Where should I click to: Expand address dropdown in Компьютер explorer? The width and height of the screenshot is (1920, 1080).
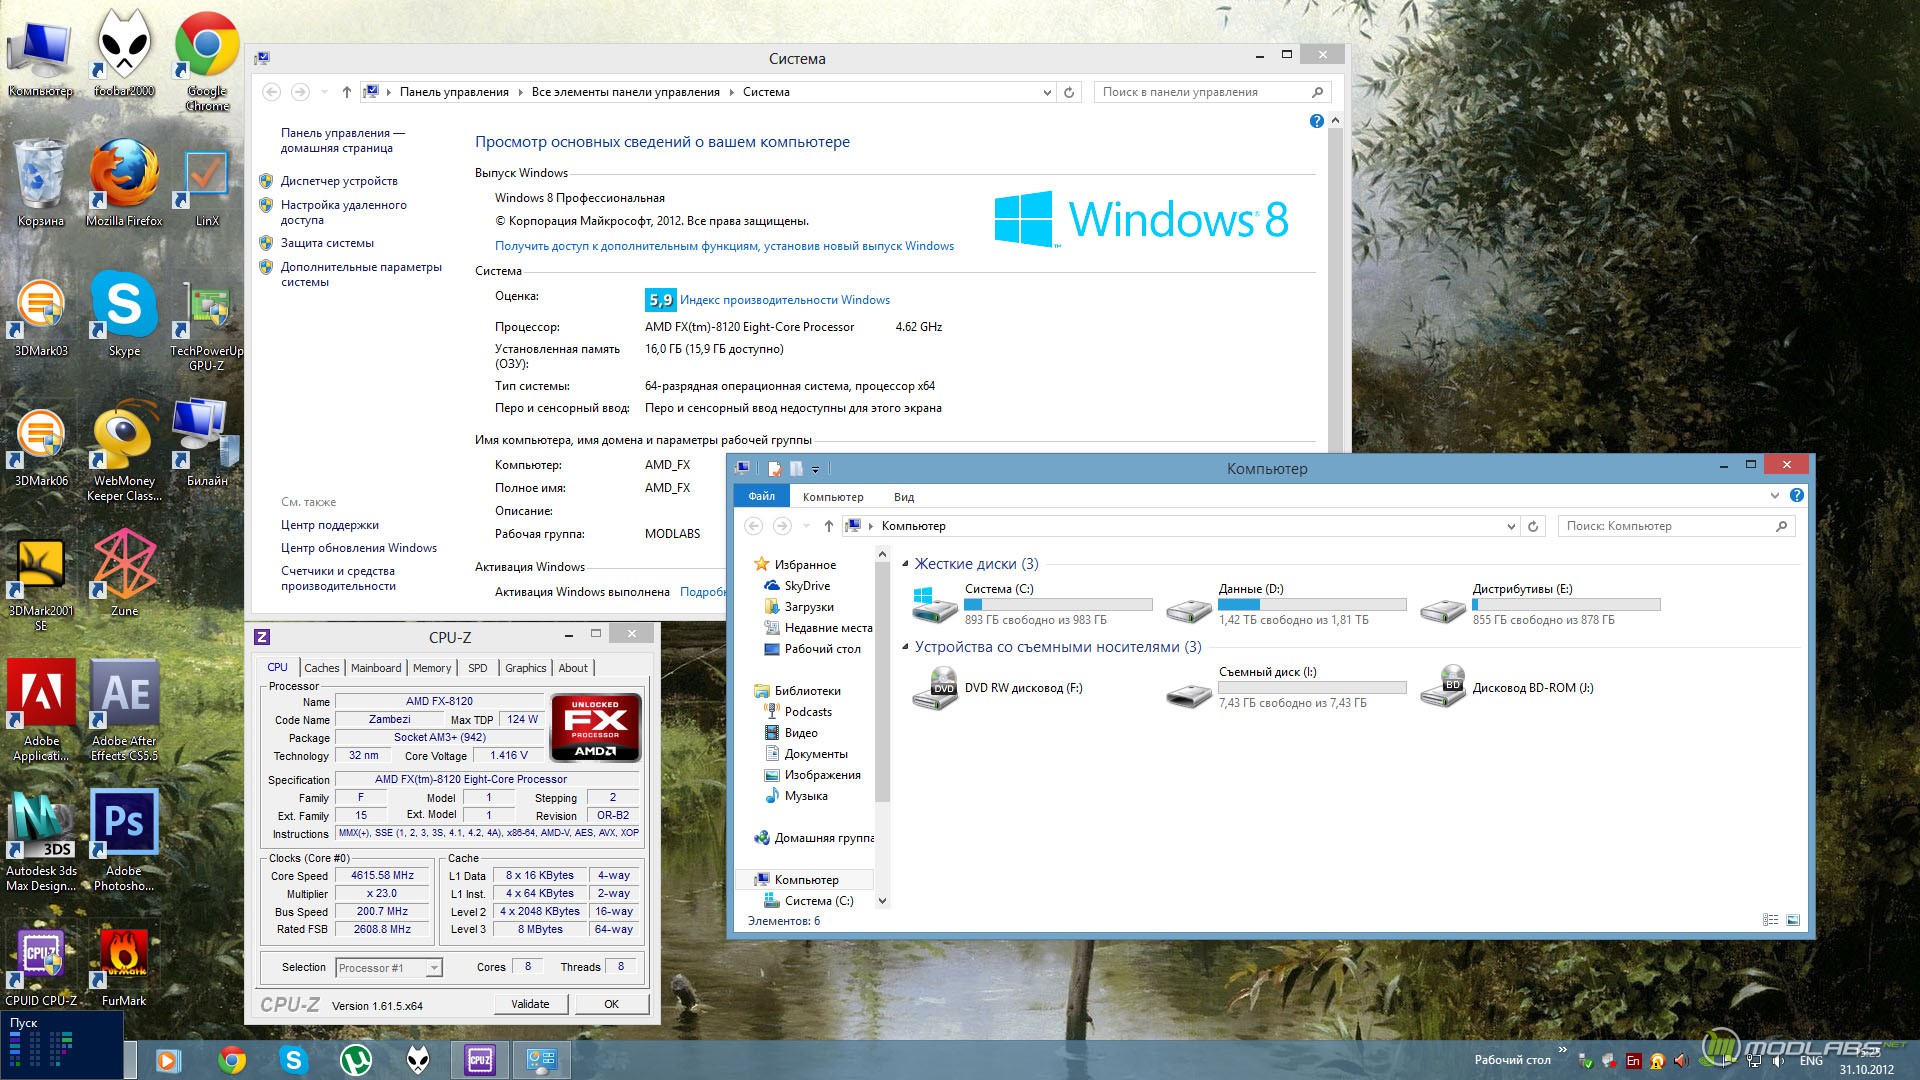pos(1511,526)
